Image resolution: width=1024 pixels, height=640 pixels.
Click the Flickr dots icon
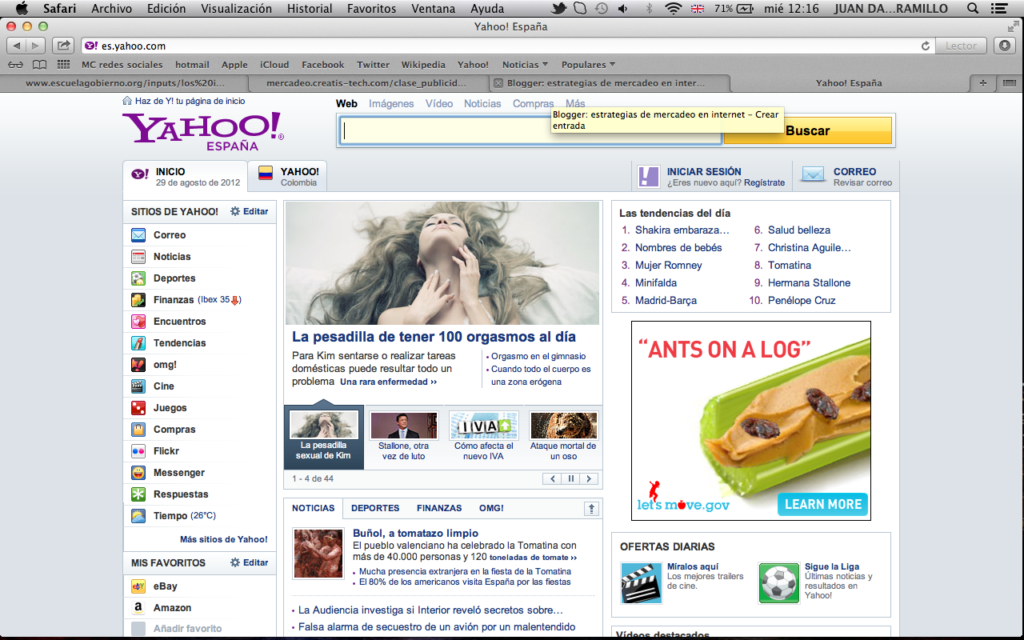[x=138, y=451]
